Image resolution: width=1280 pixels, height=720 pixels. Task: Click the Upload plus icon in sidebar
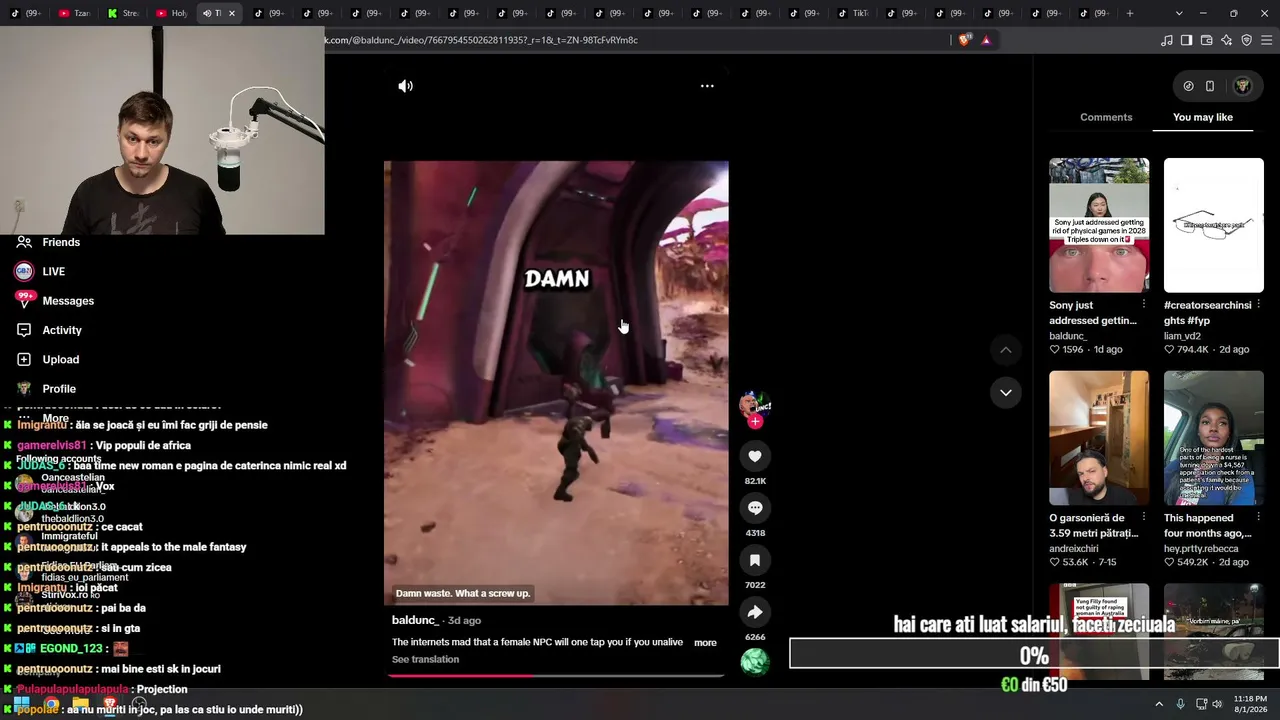(24, 360)
